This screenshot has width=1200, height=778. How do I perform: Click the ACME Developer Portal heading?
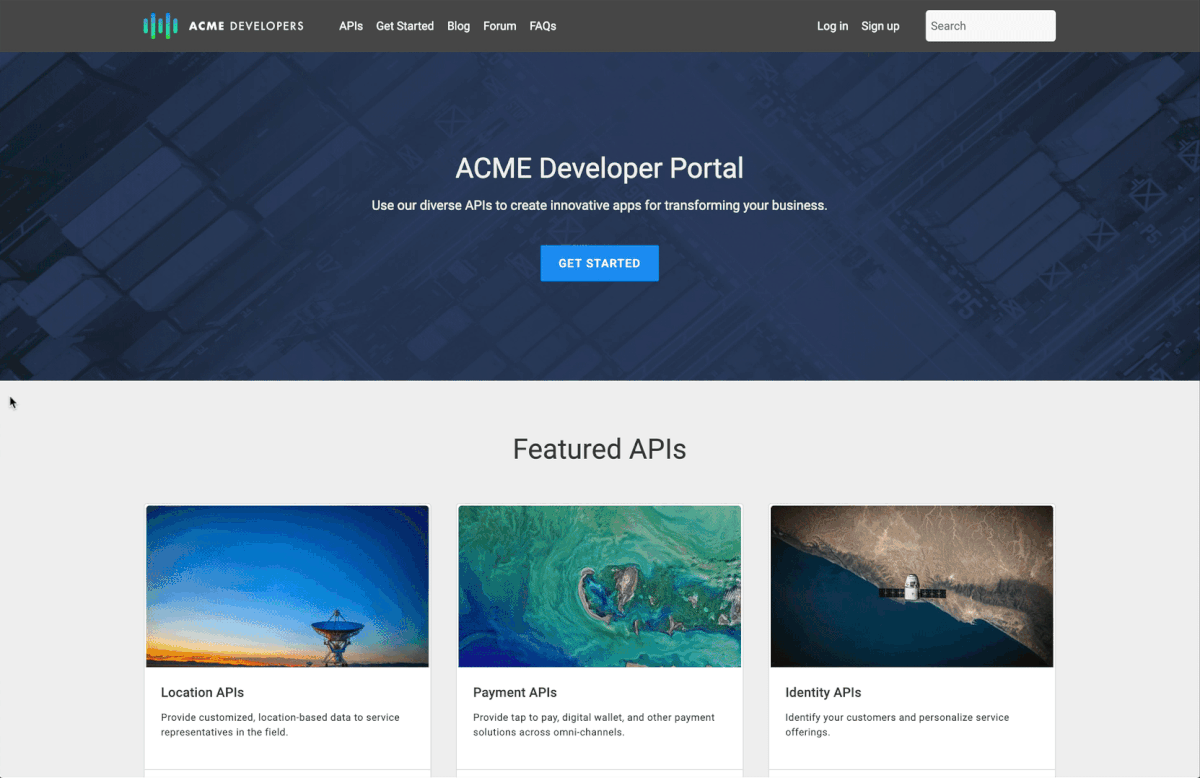pyautogui.click(x=600, y=168)
